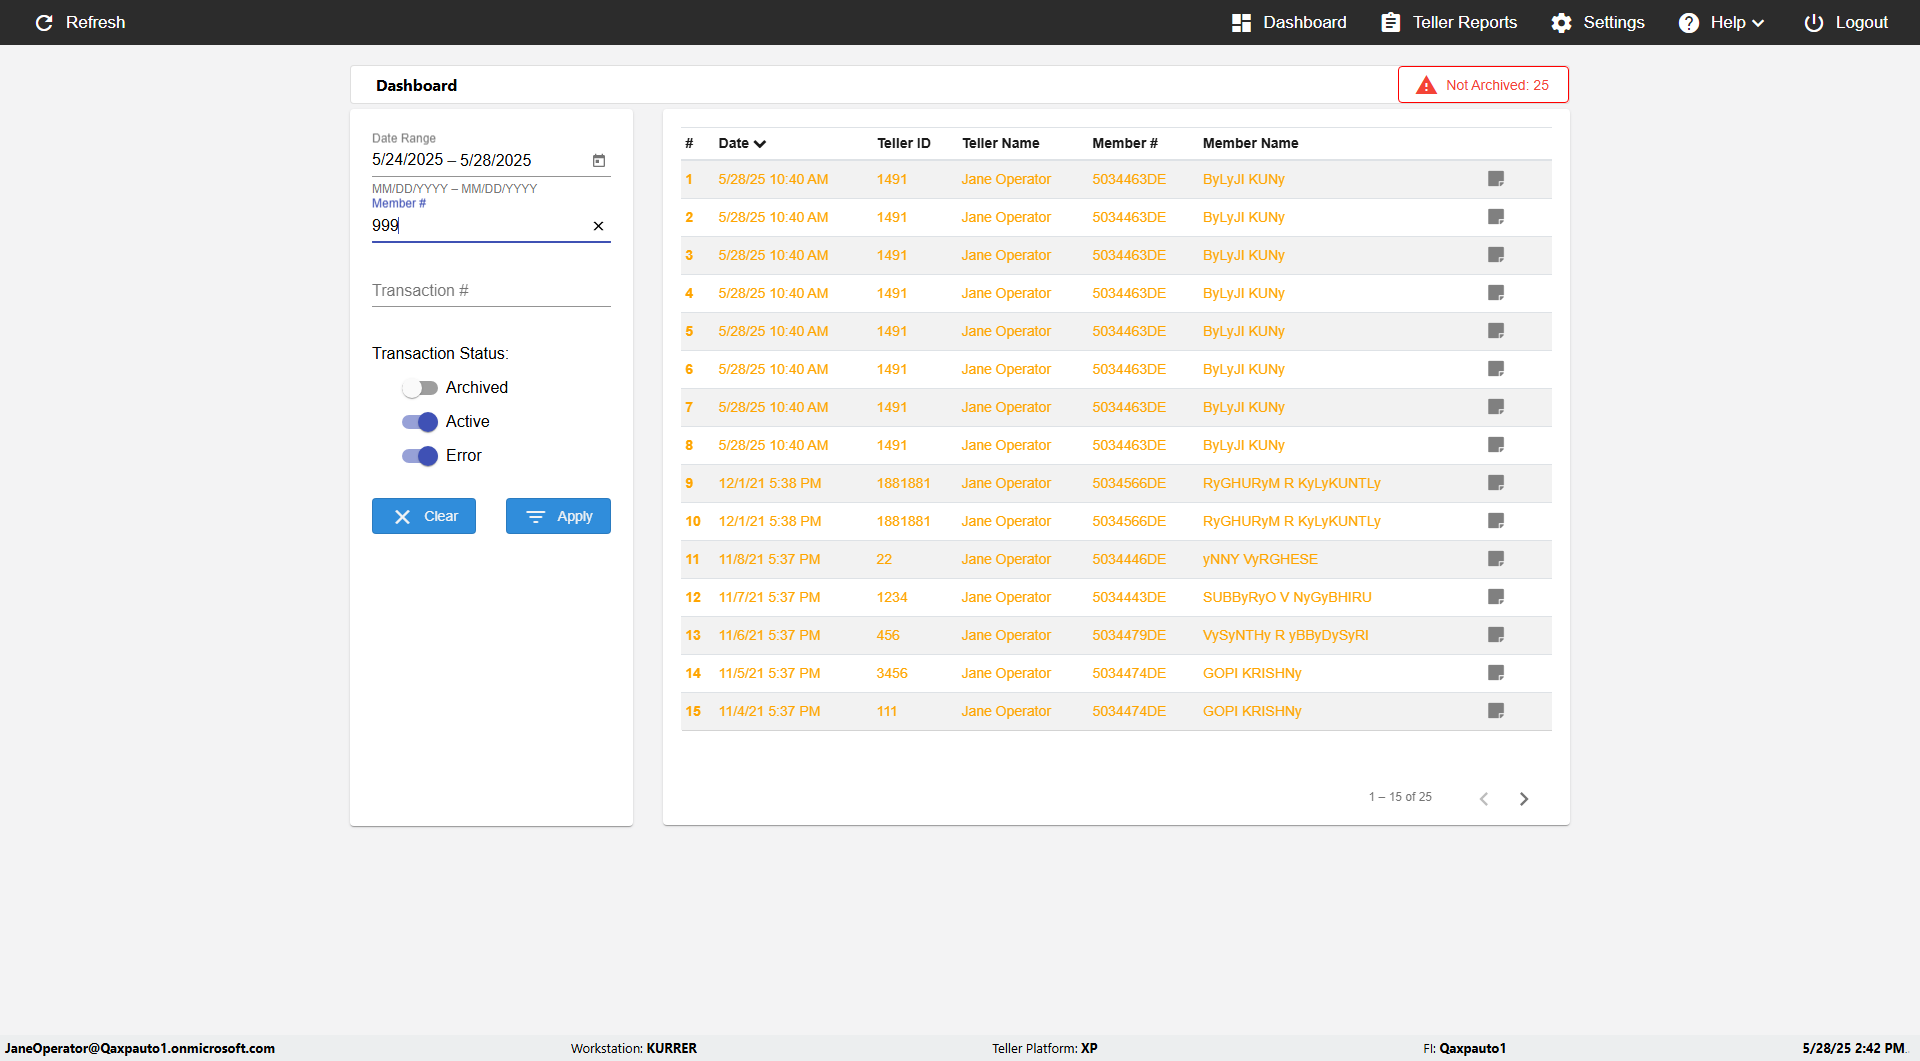Click the date and time in status bar
This screenshot has width=1920, height=1061.
click(1854, 1048)
